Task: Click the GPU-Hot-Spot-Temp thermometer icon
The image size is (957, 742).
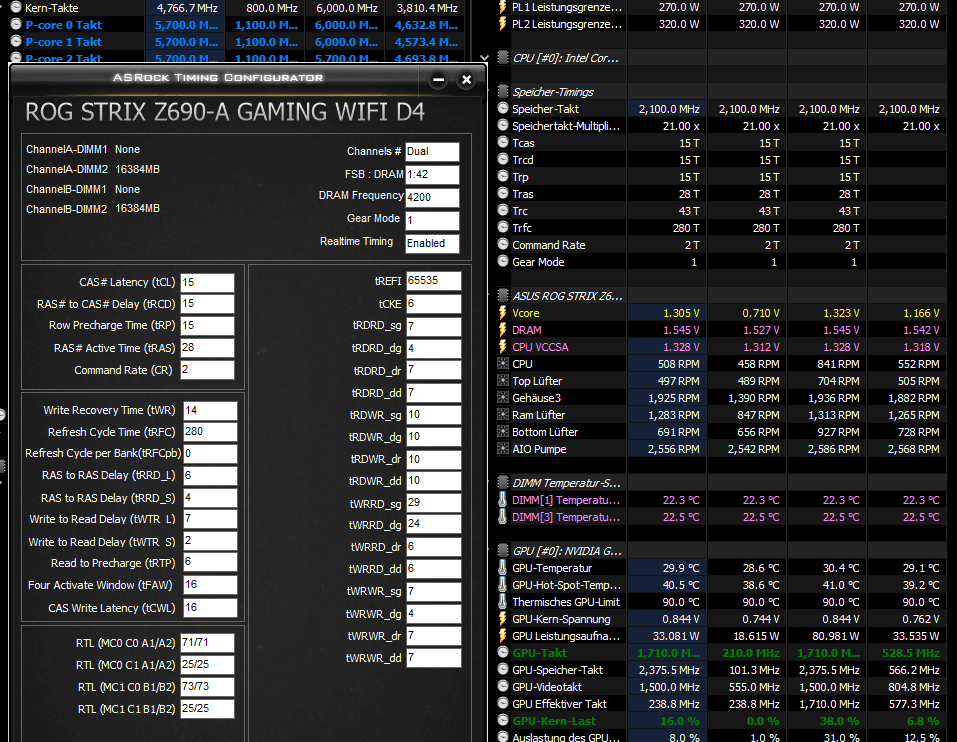Action: click(502, 585)
